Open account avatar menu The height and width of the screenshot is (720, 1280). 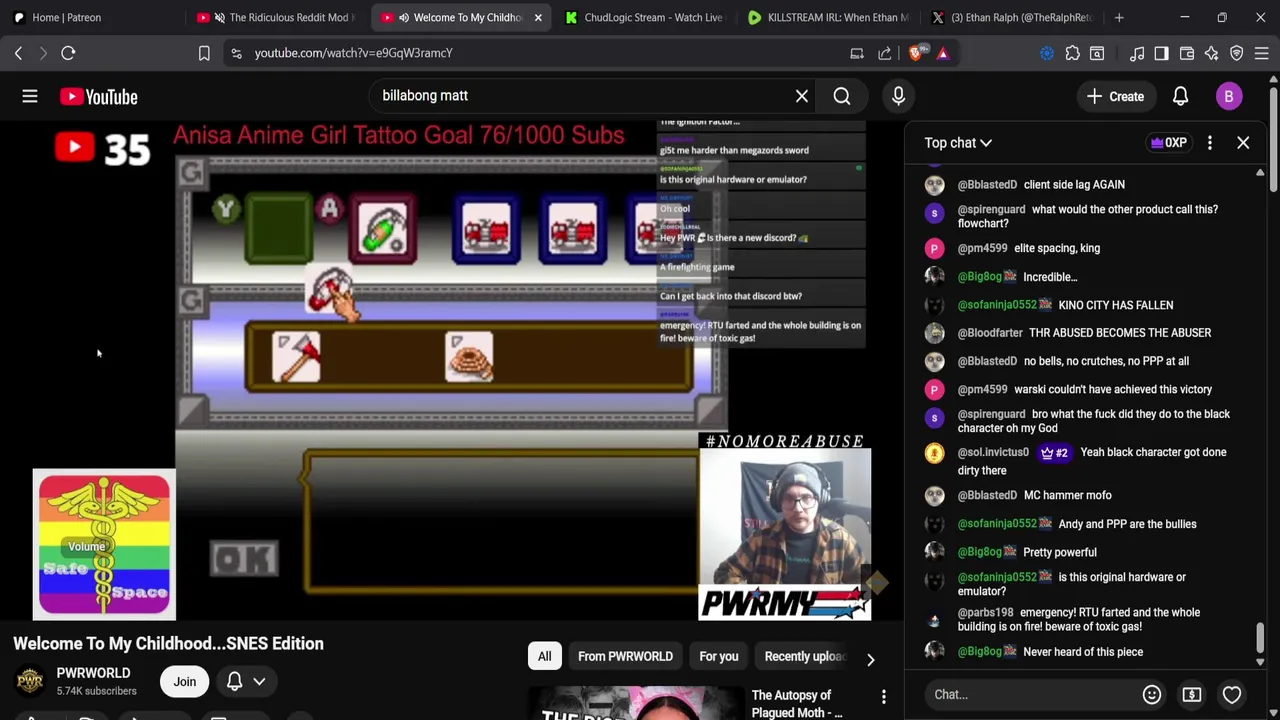[x=1229, y=96]
